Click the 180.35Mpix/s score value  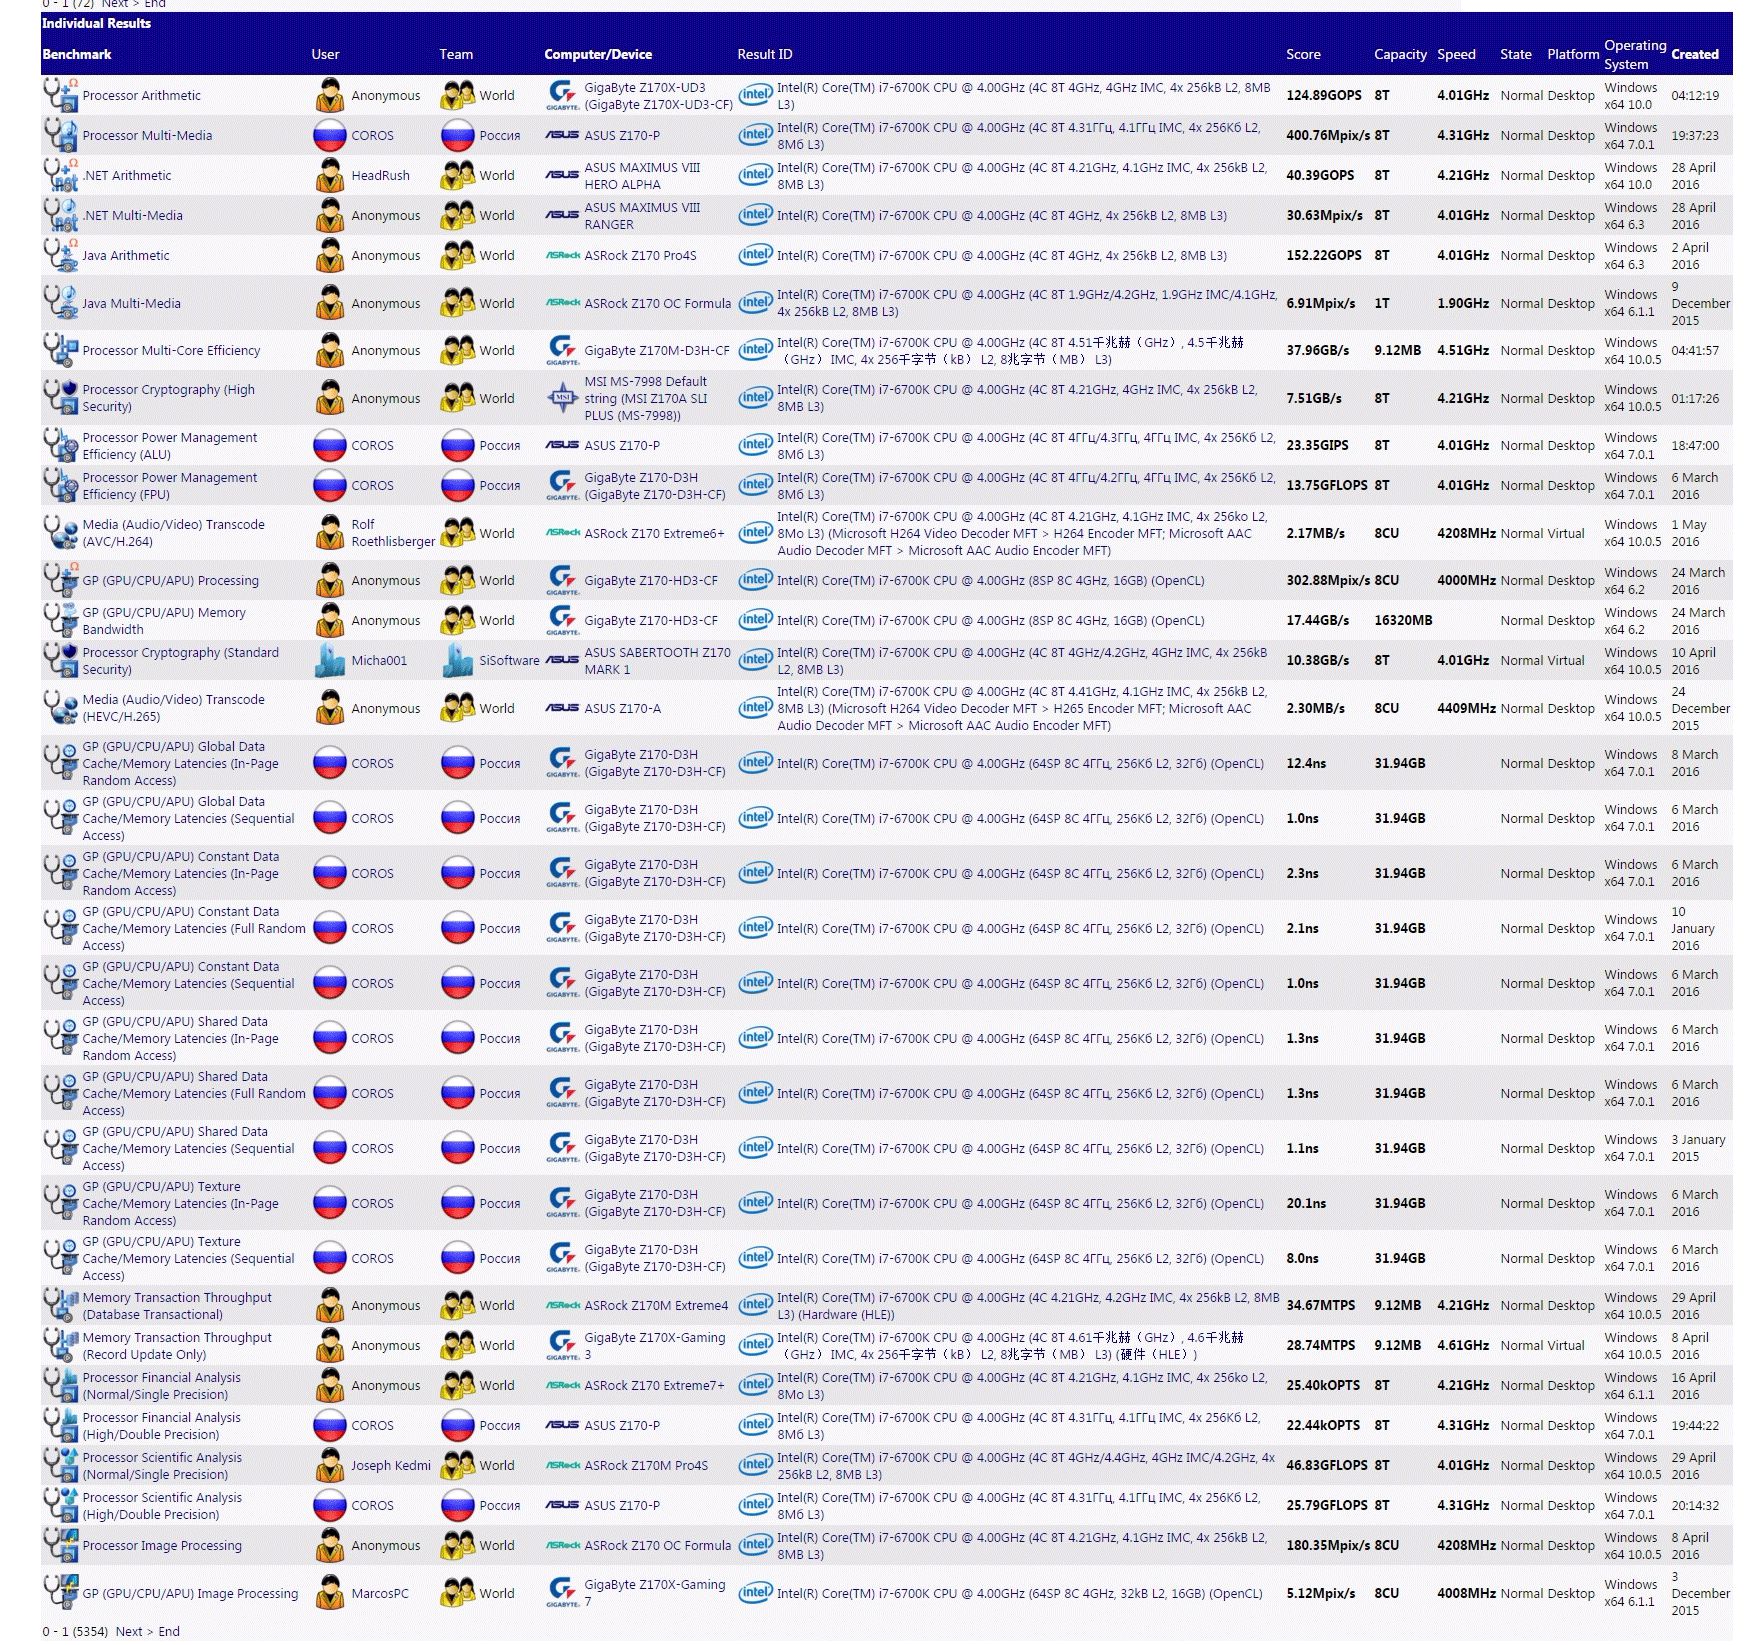point(1328,1545)
